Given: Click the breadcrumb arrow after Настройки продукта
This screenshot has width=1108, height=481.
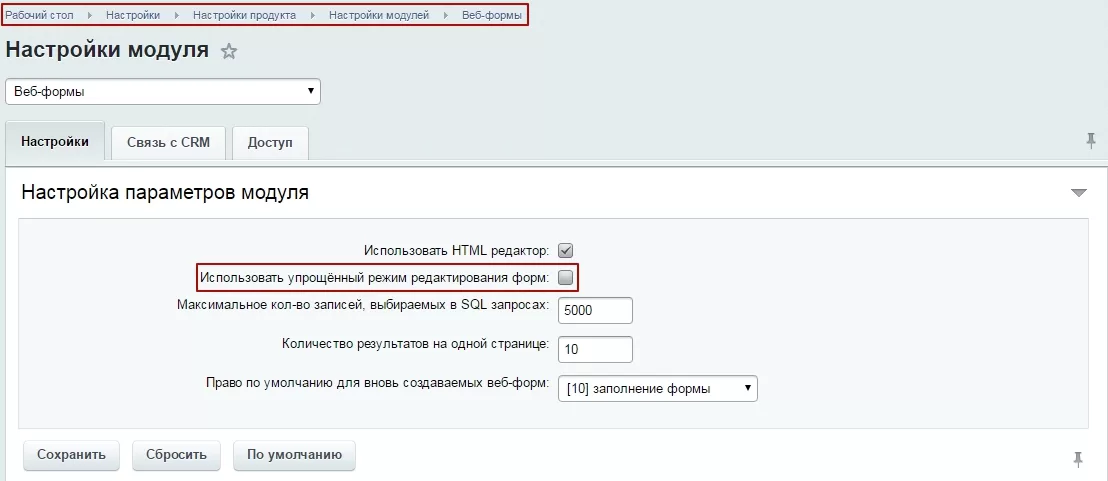Looking at the screenshot, I should click(x=313, y=15).
